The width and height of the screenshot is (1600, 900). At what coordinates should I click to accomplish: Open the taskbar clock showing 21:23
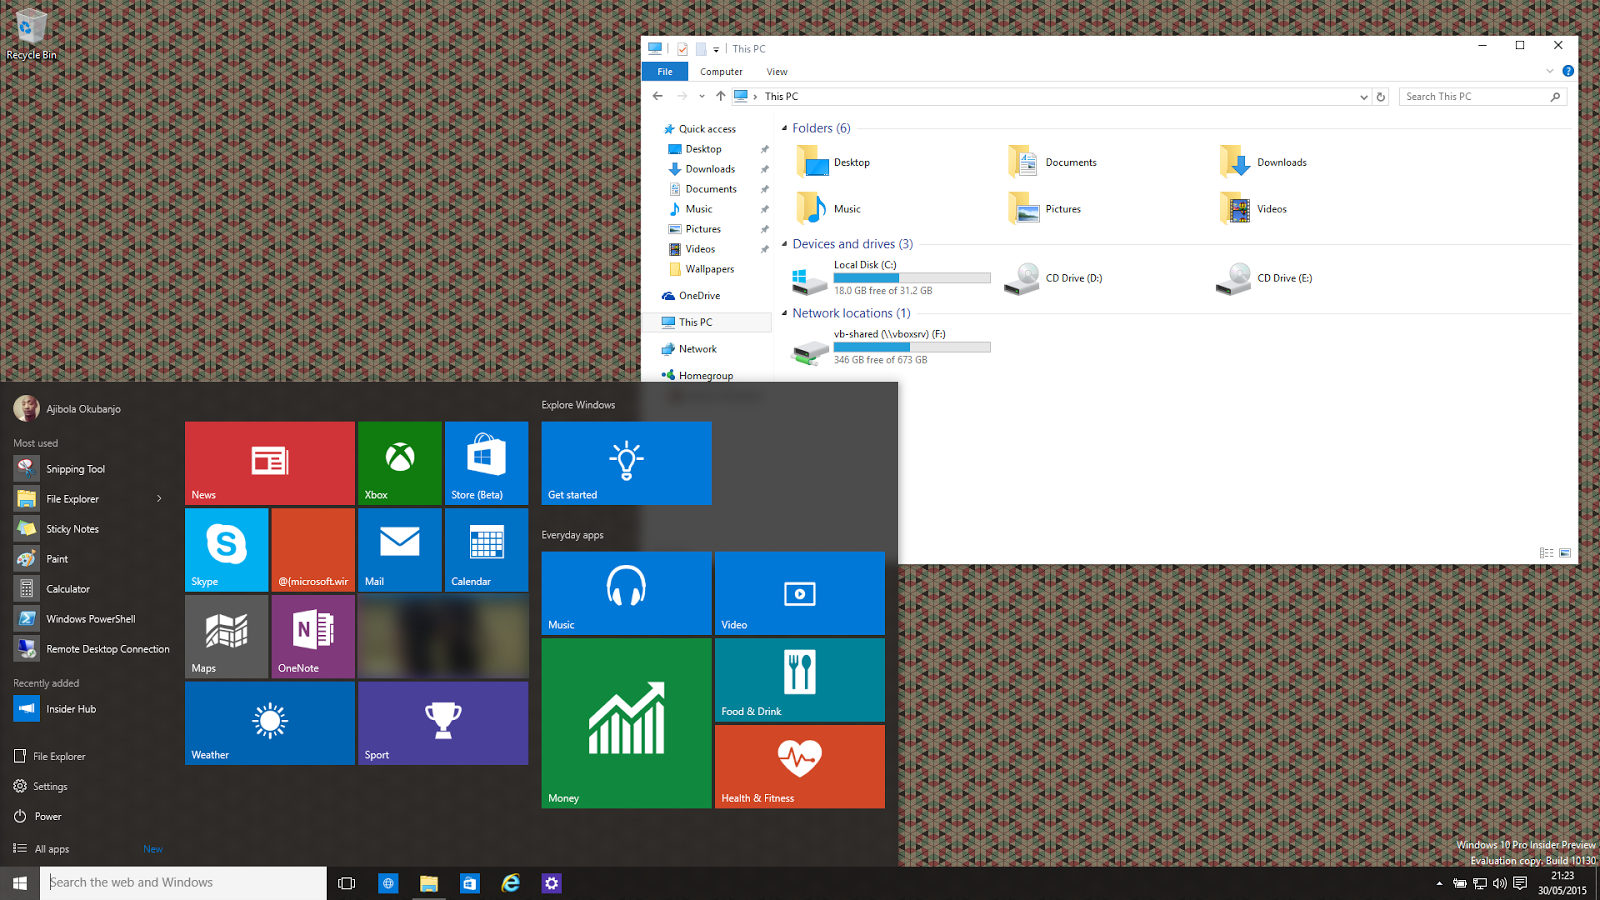pyautogui.click(x=1562, y=883)
